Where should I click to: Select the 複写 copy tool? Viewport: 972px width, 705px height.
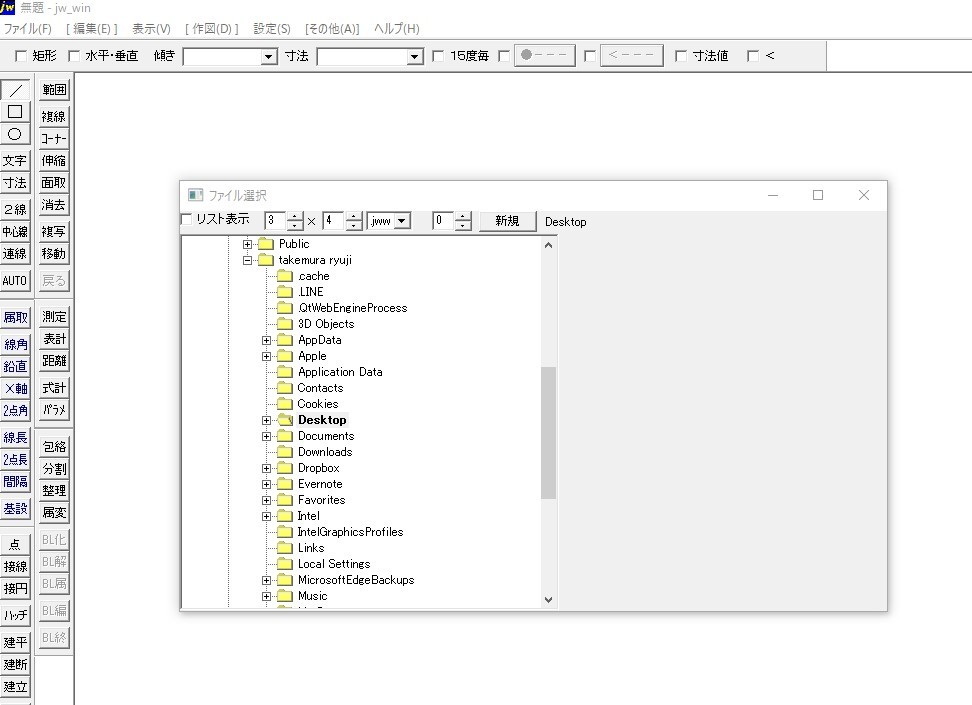54,232
